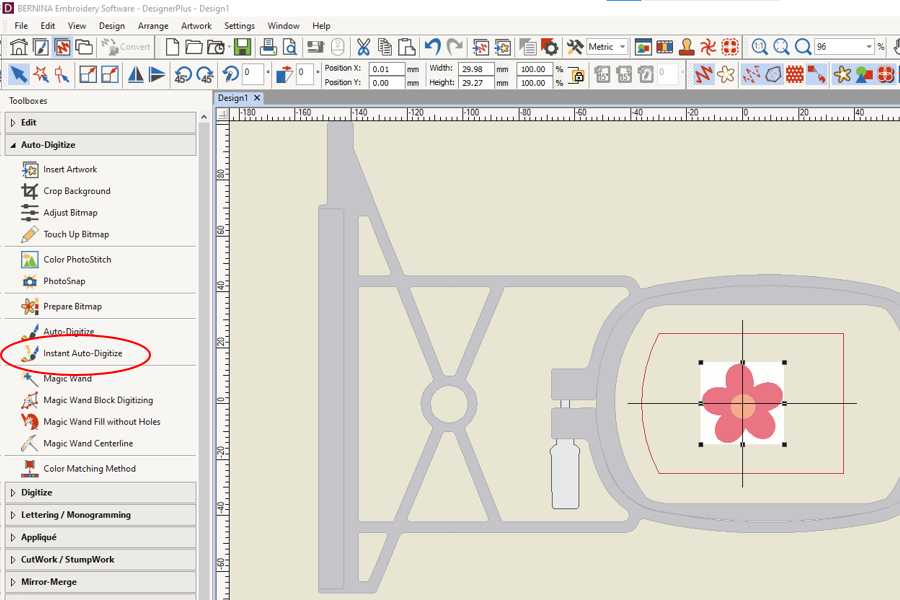Switch to the Design1 tab
Viewport: 900px width, 600px height.
point(234,98)
